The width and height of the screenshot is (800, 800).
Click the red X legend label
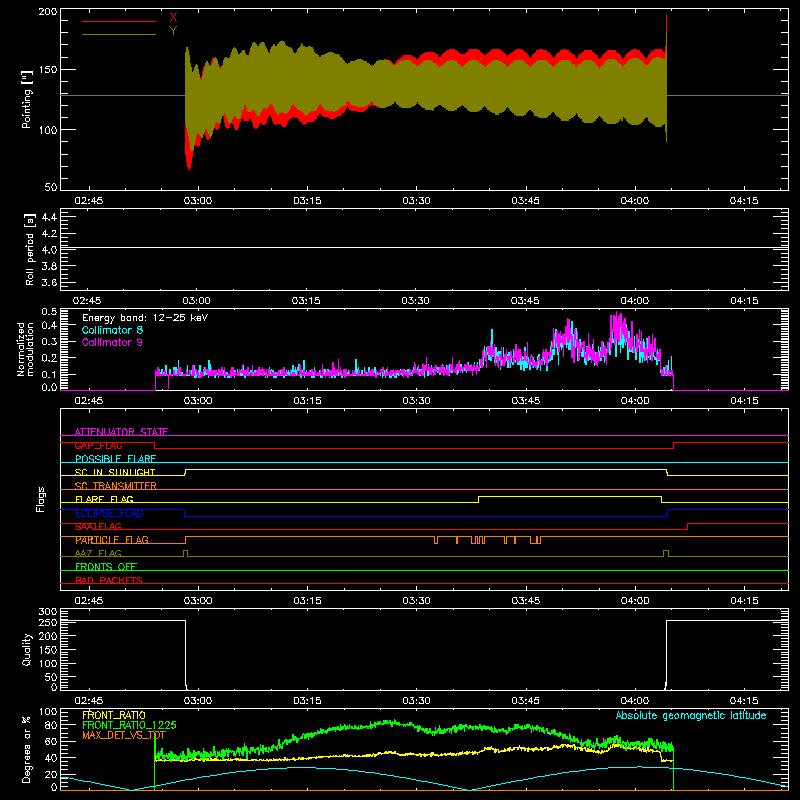pyautogui.click(x=173, y=17)
